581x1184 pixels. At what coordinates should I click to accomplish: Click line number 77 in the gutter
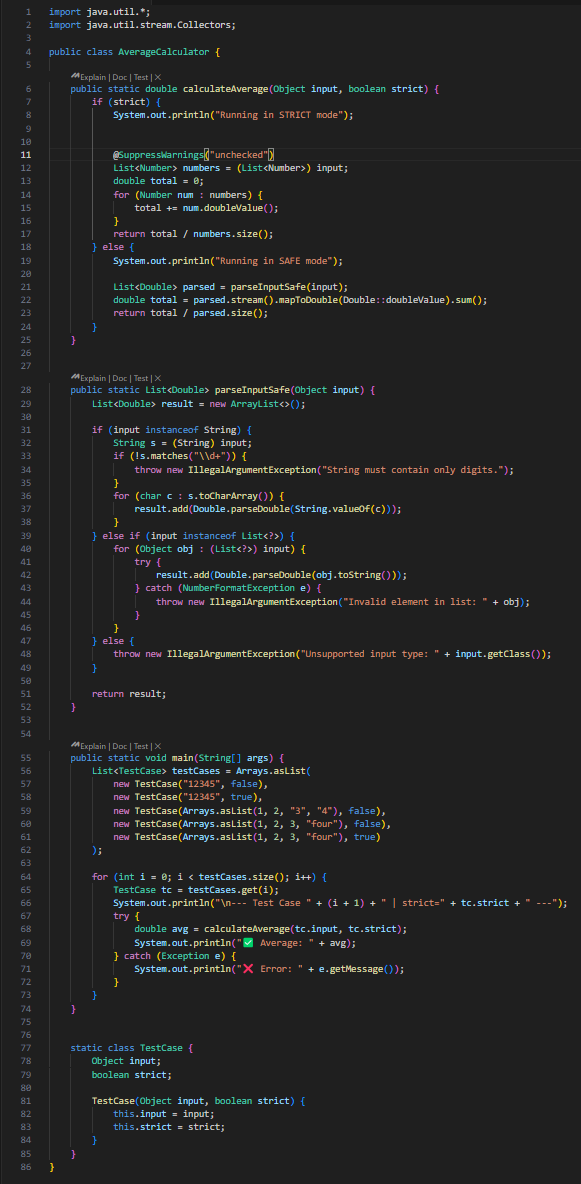[x=26, y=1048]
